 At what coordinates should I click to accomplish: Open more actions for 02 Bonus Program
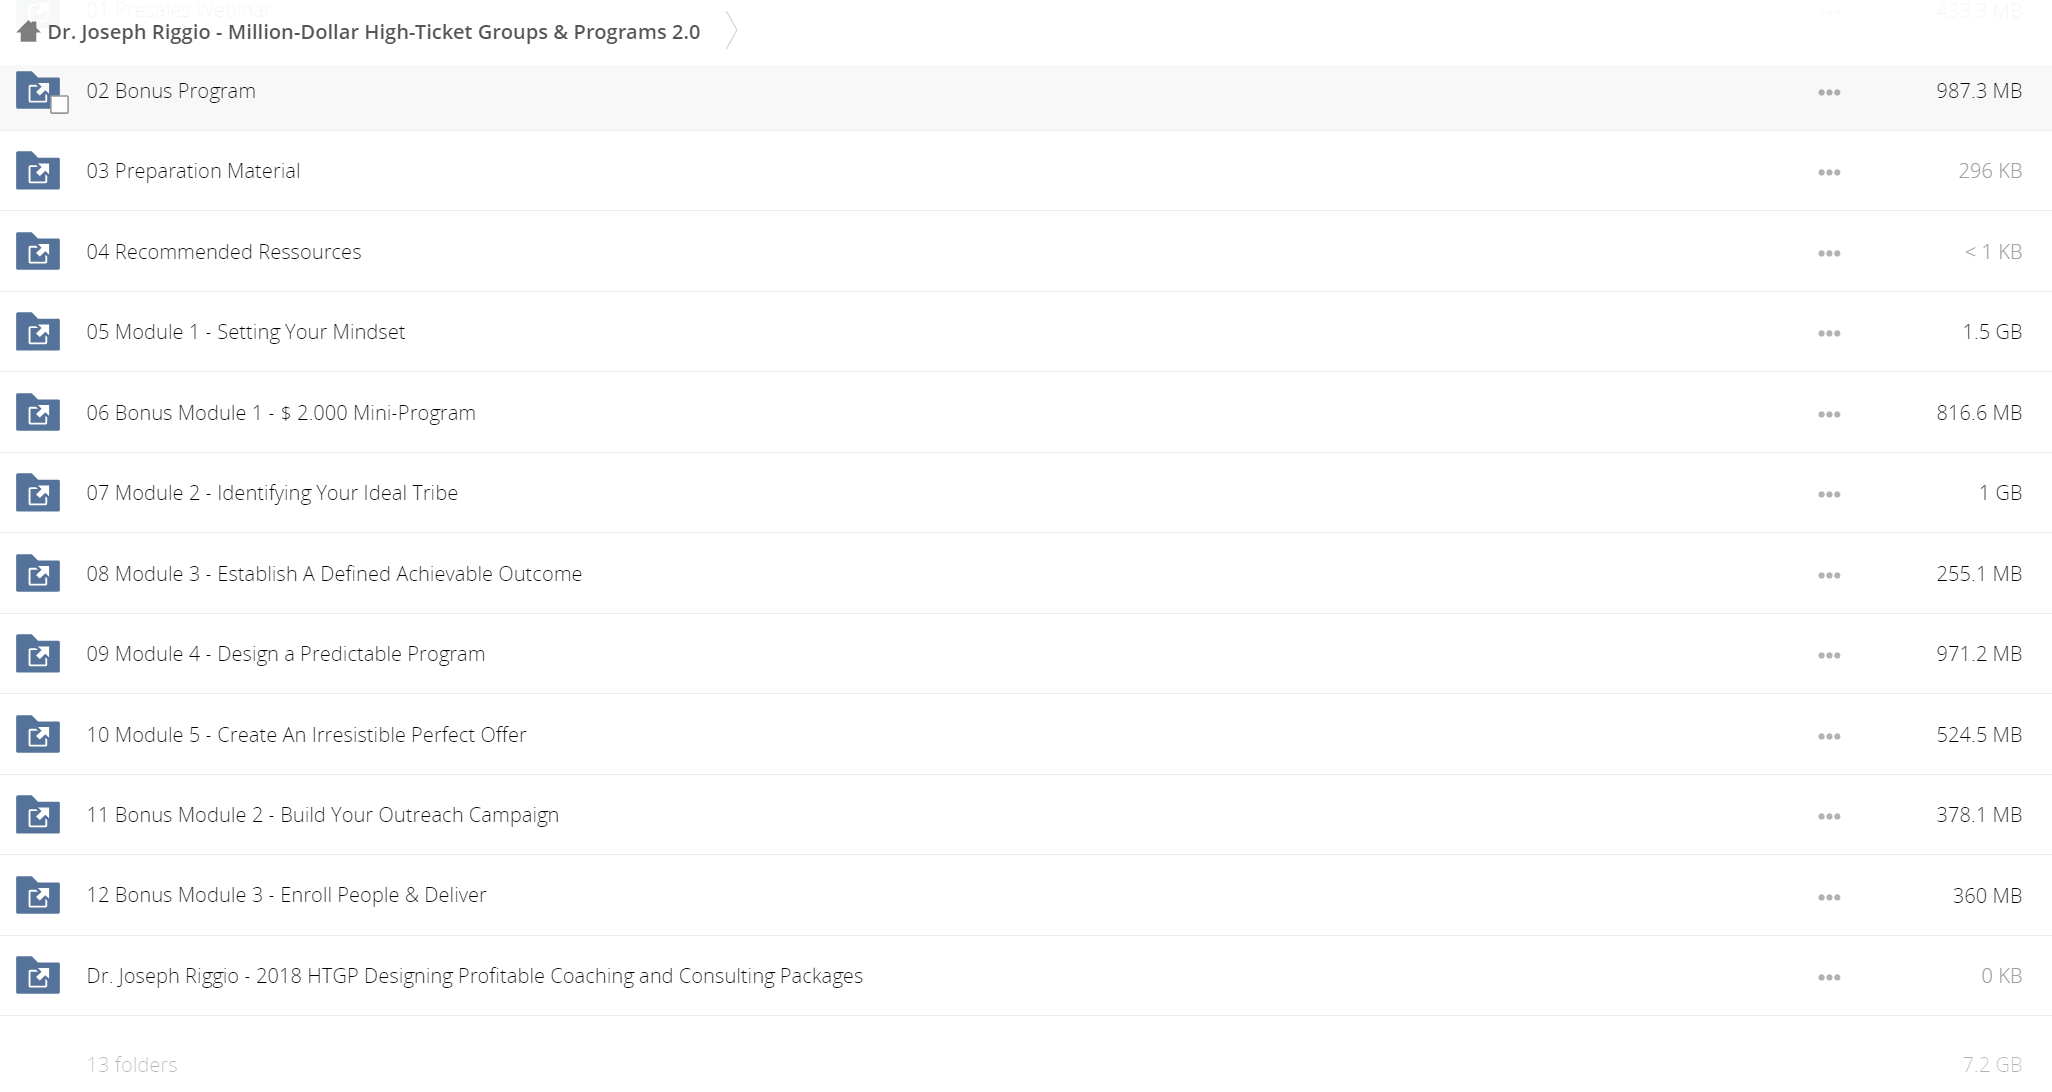pyautogui.click(x=1829, y=92)
